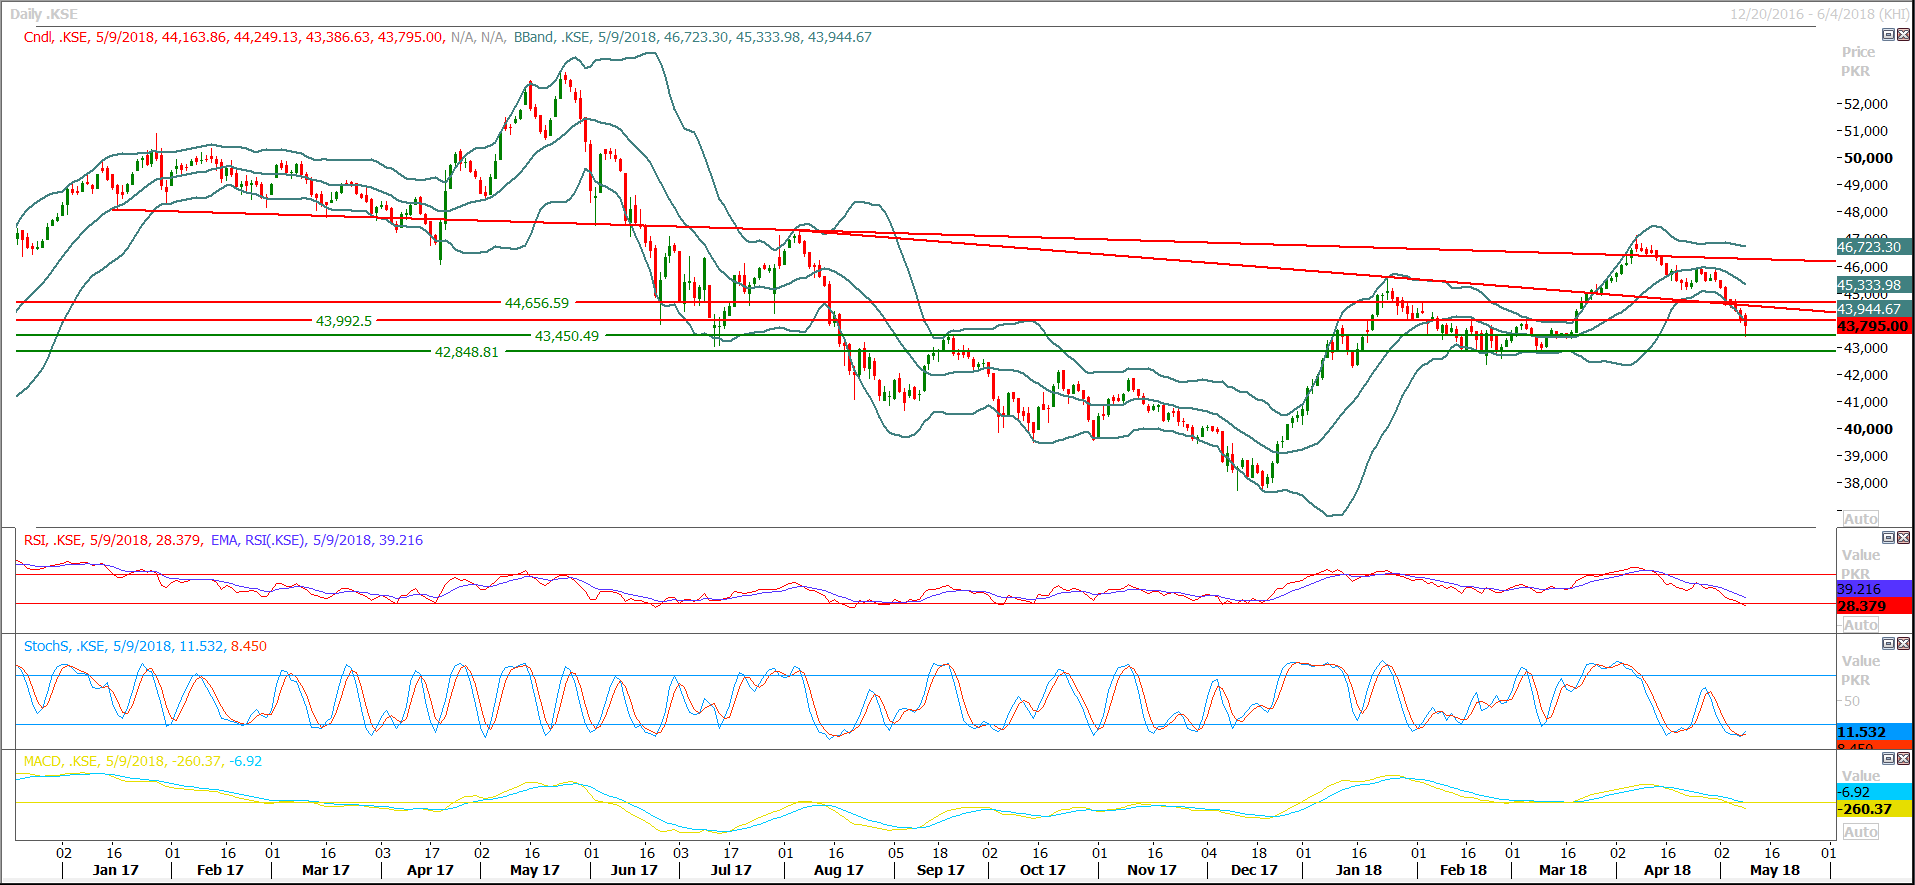Click the 46,723.30 upper band value tag

1874,247
